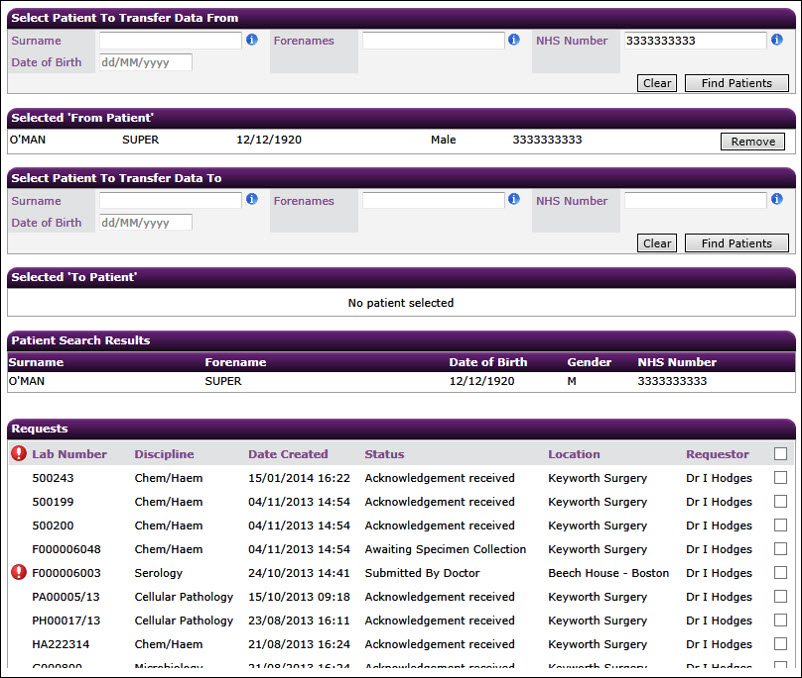Tick checkbox for request PA00005/13
Image resolution: width=802 pixels, height=678 pixels.
(x=780, y=596)
